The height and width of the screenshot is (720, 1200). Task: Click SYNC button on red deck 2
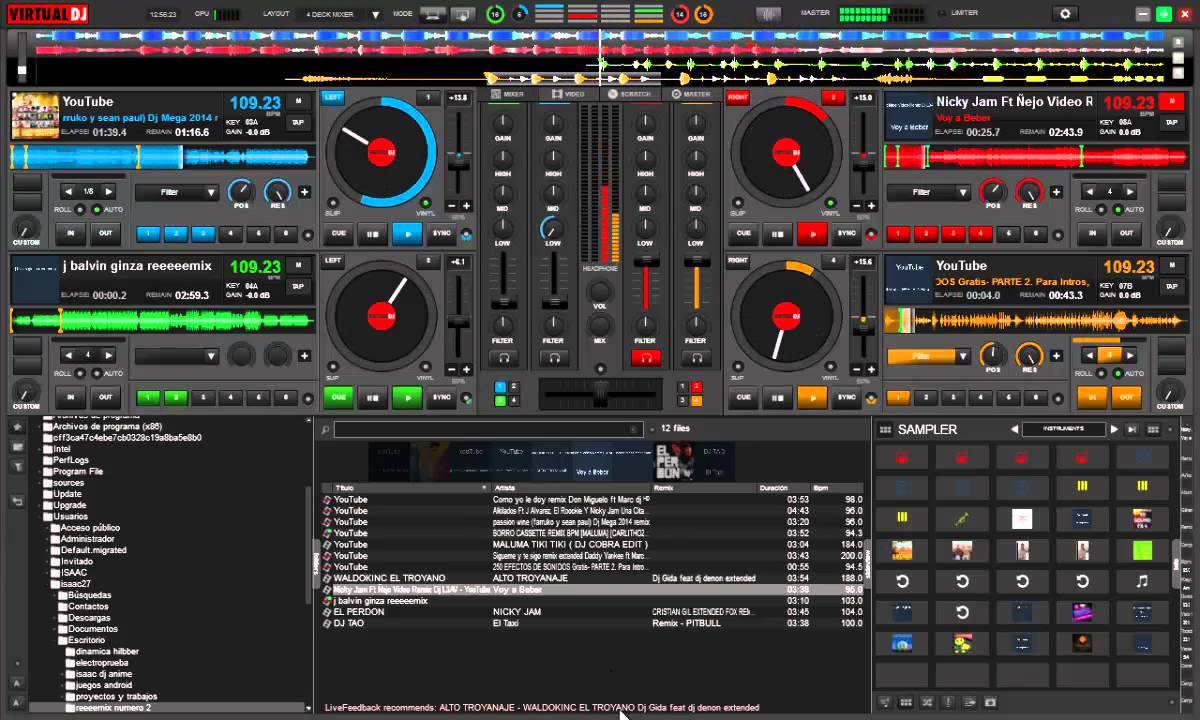[x=847, y=233]
